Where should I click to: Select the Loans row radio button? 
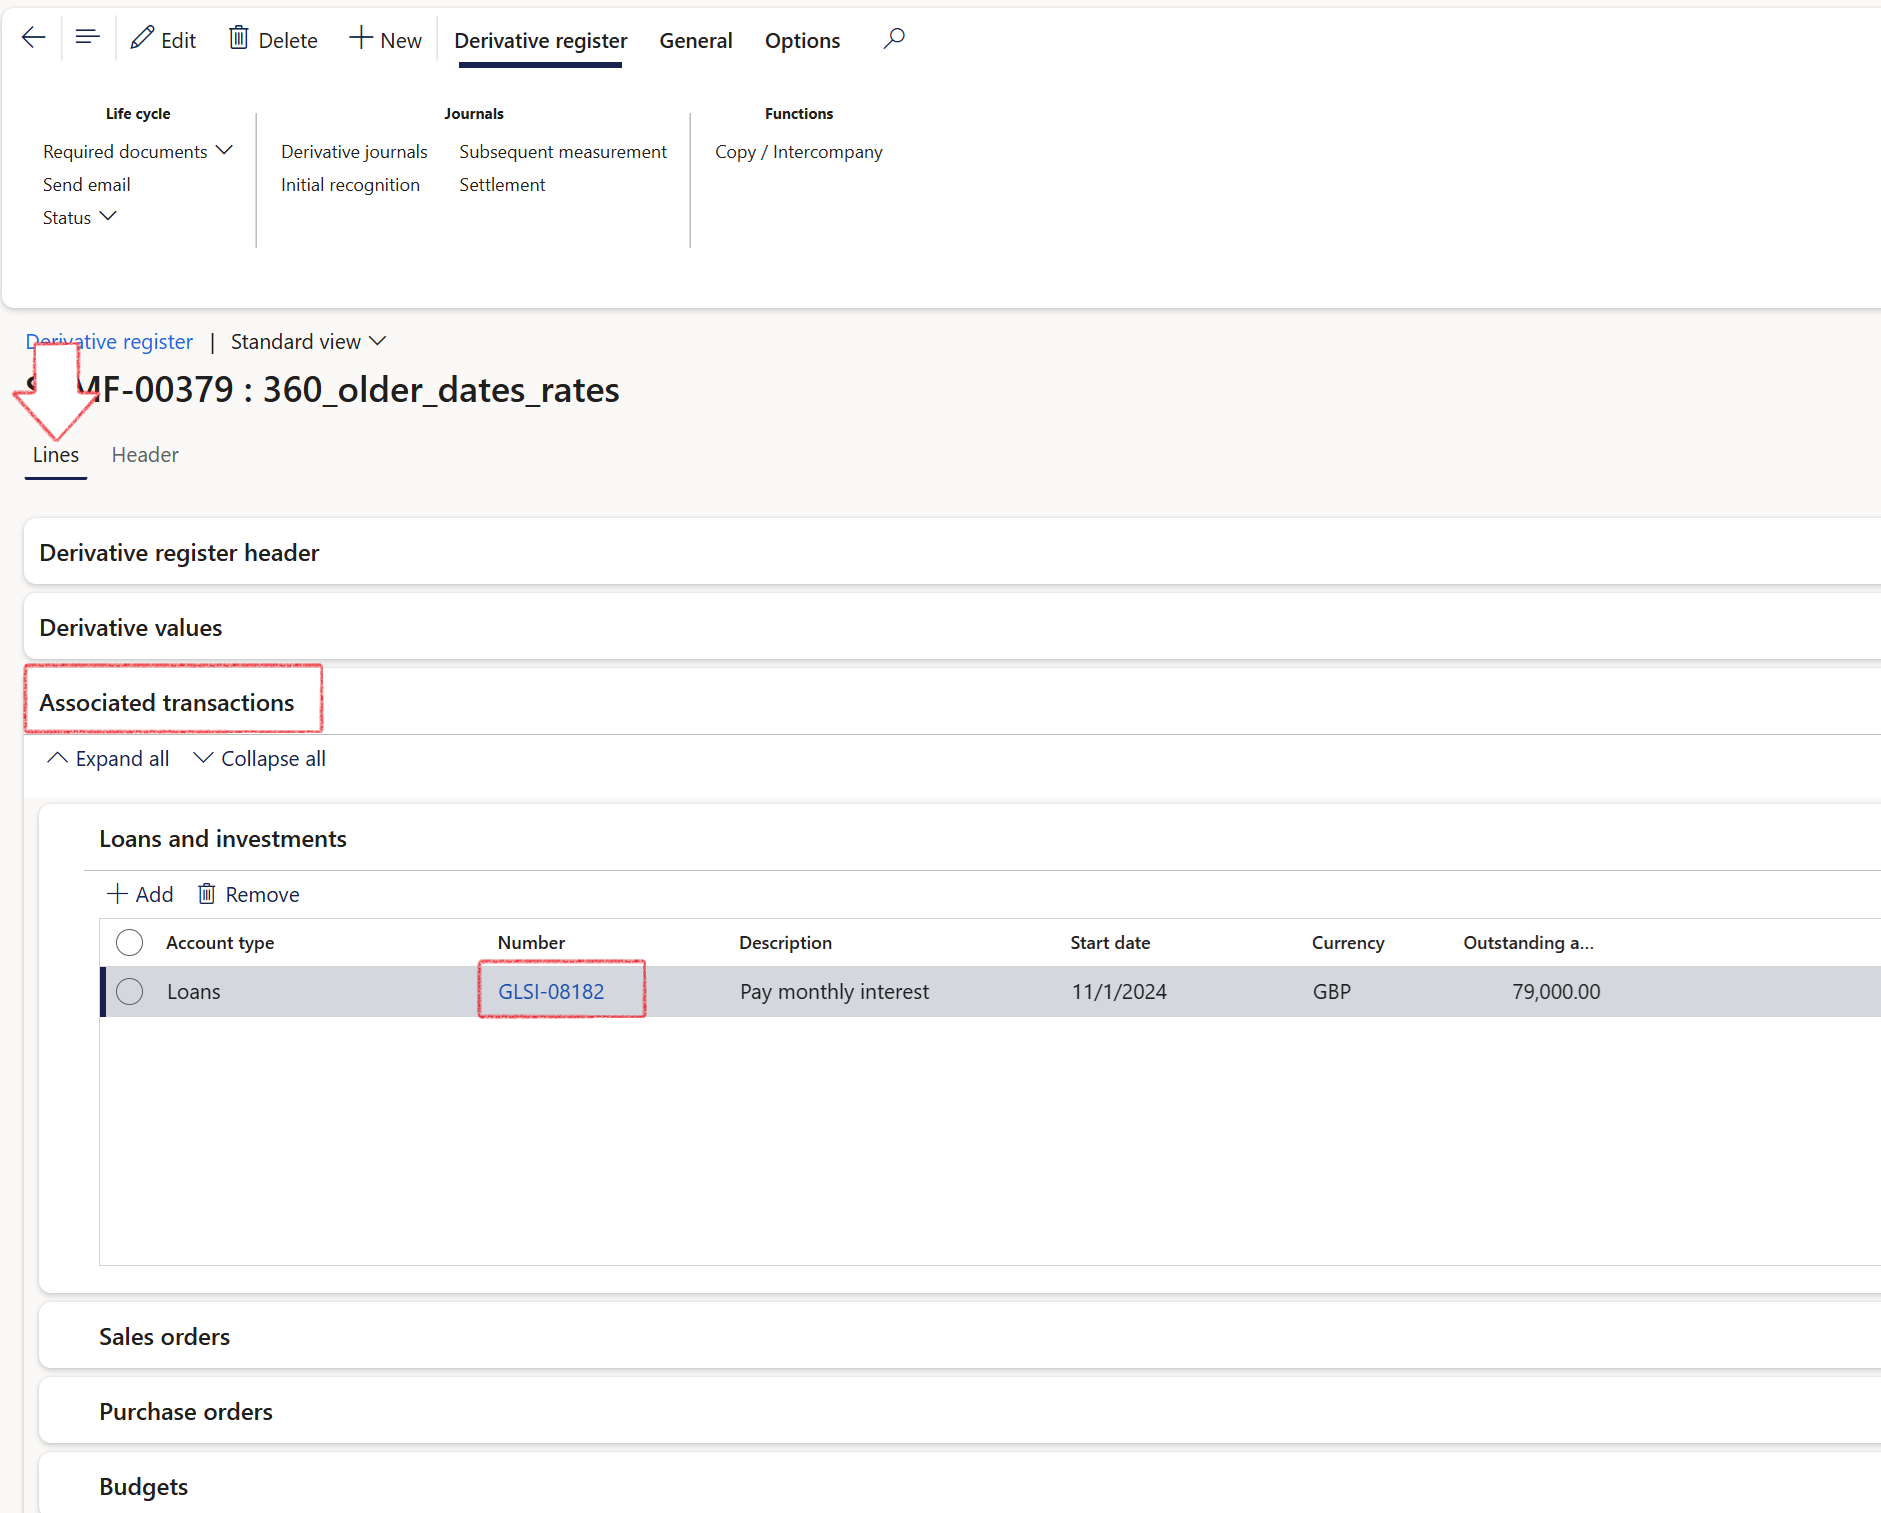(x=130, y=991)
